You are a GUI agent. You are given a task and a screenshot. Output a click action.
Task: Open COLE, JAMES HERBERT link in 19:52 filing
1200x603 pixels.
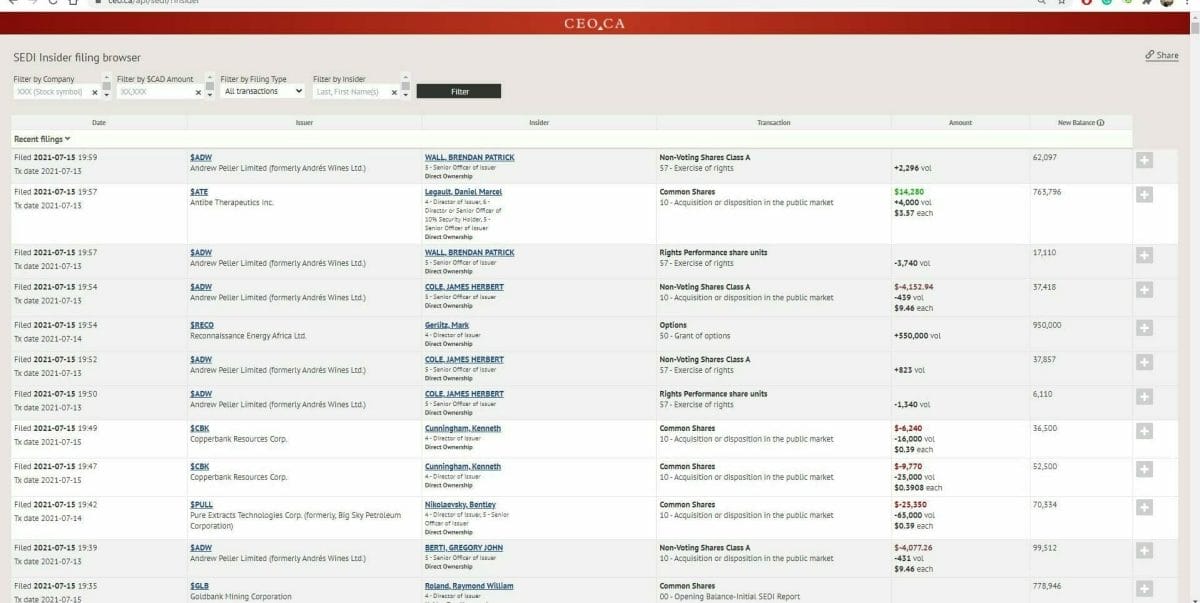pyautogui.click(x=464, y=359)
